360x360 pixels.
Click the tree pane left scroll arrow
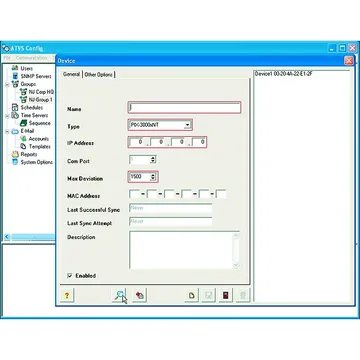(x=7, y=237)
